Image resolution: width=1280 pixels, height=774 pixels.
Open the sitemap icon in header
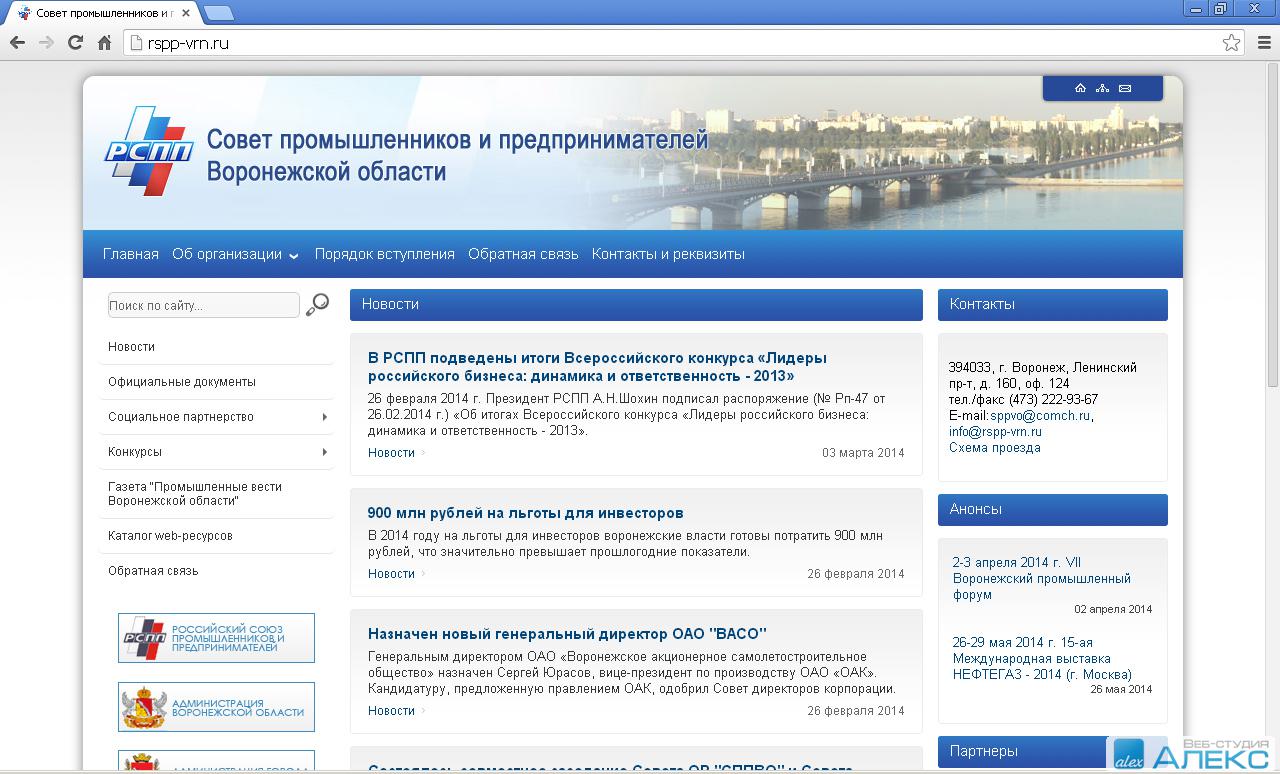[x=1102, y=88]
